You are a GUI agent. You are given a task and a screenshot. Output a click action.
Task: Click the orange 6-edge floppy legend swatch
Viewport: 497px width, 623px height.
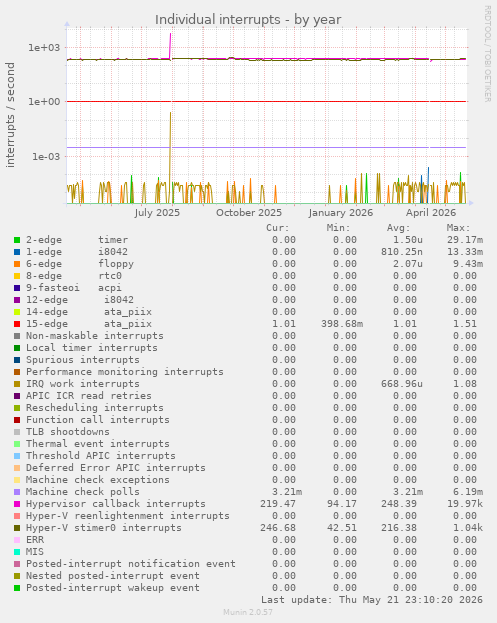17,264
